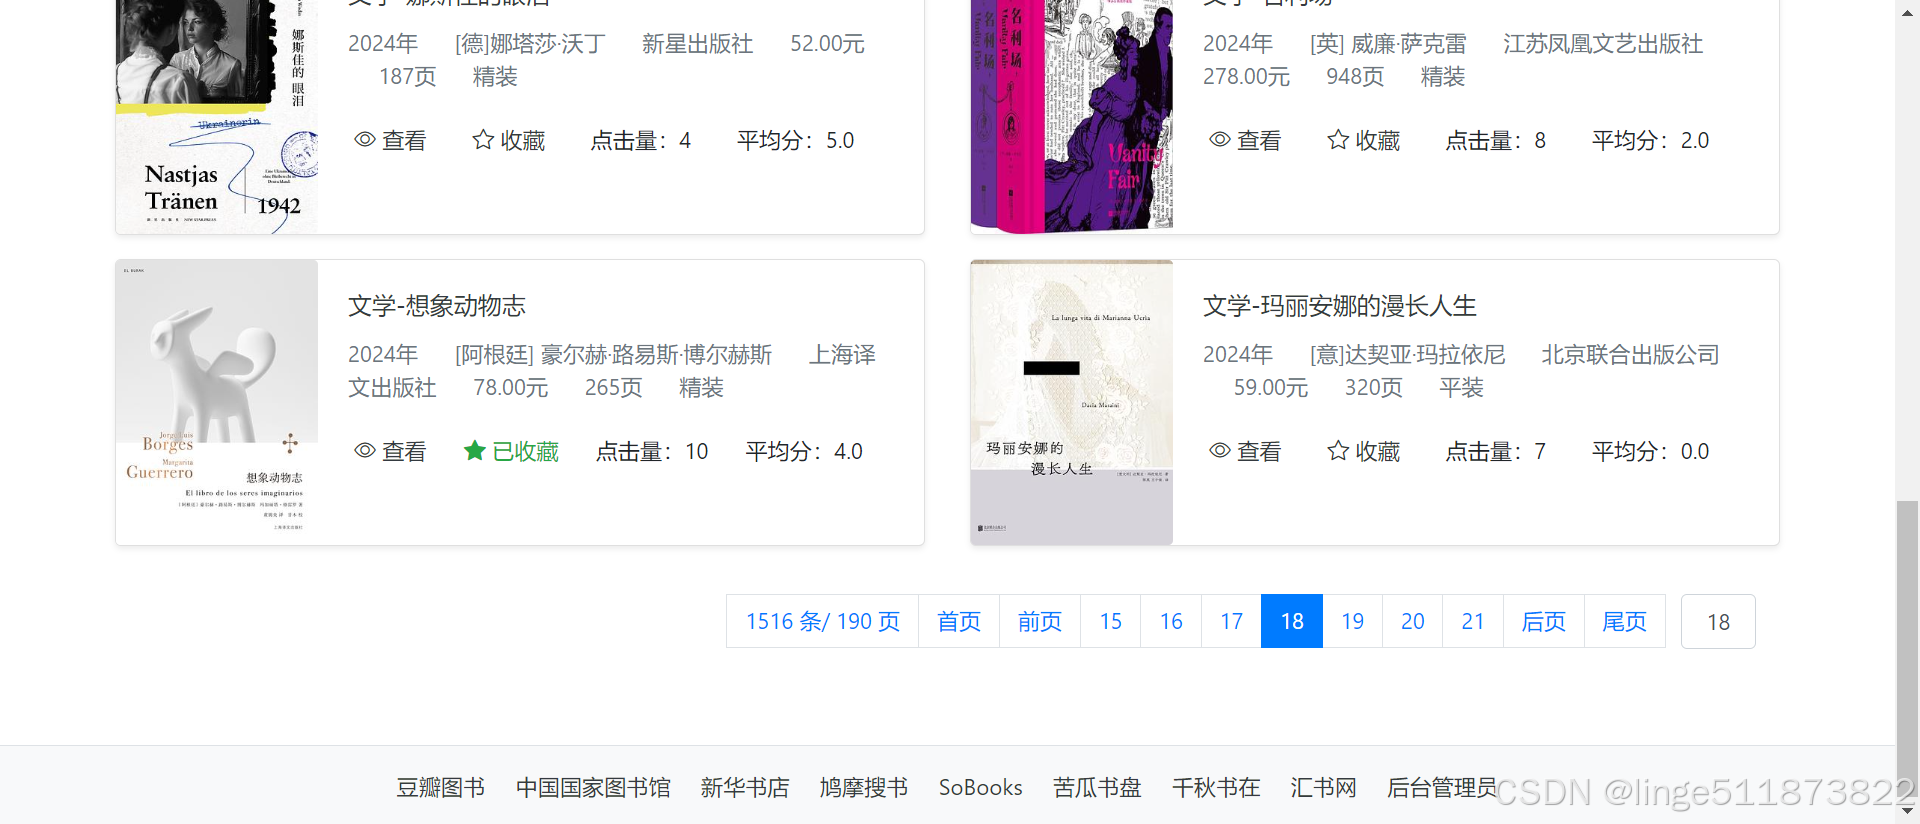Open the 后台管理员 admin link
This screenshot has height=824, width=1920.
[x=1442, y=788]
